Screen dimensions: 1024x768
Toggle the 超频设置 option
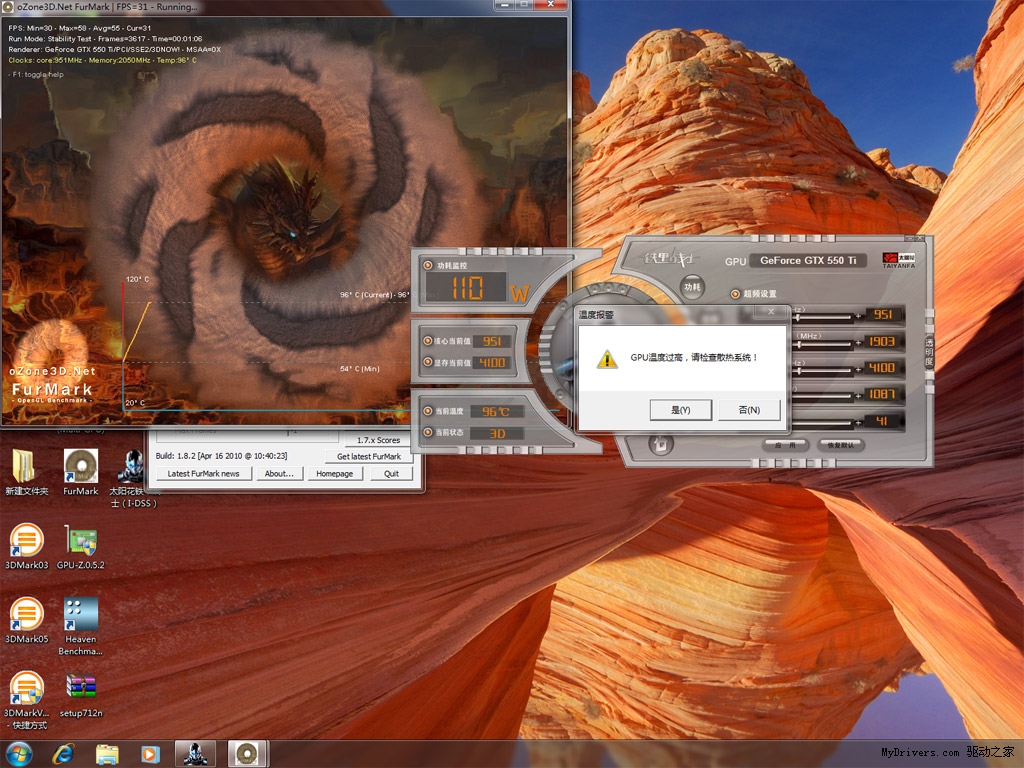tap(735, 294)
